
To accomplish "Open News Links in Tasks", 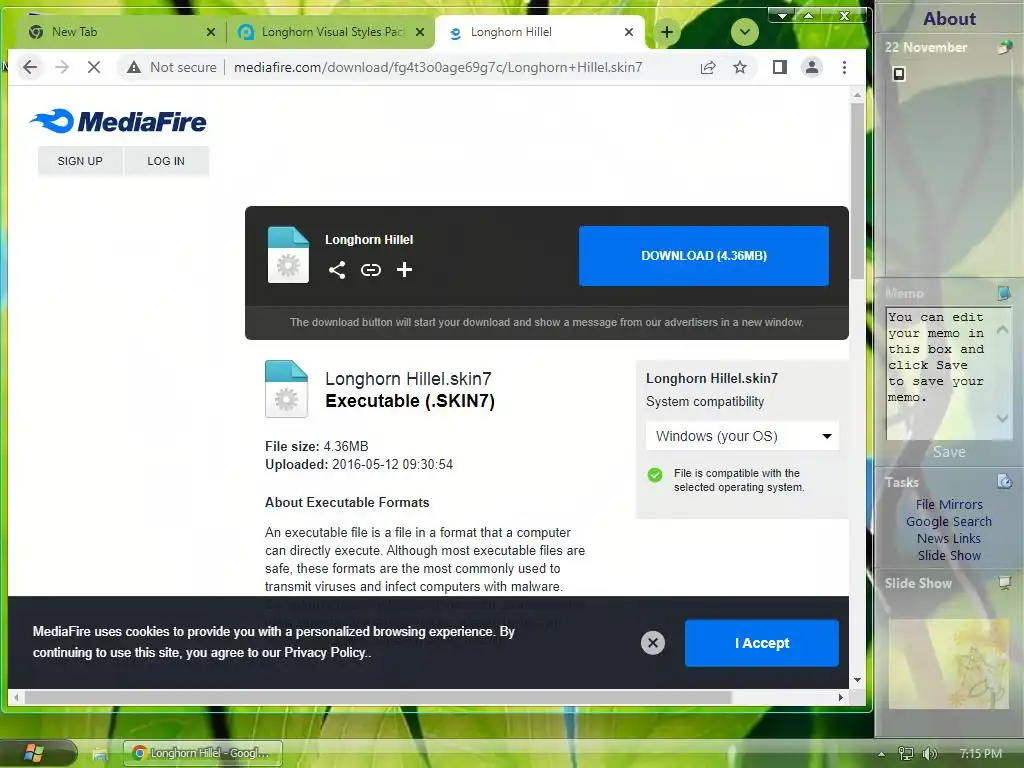I will coord(949,538).
